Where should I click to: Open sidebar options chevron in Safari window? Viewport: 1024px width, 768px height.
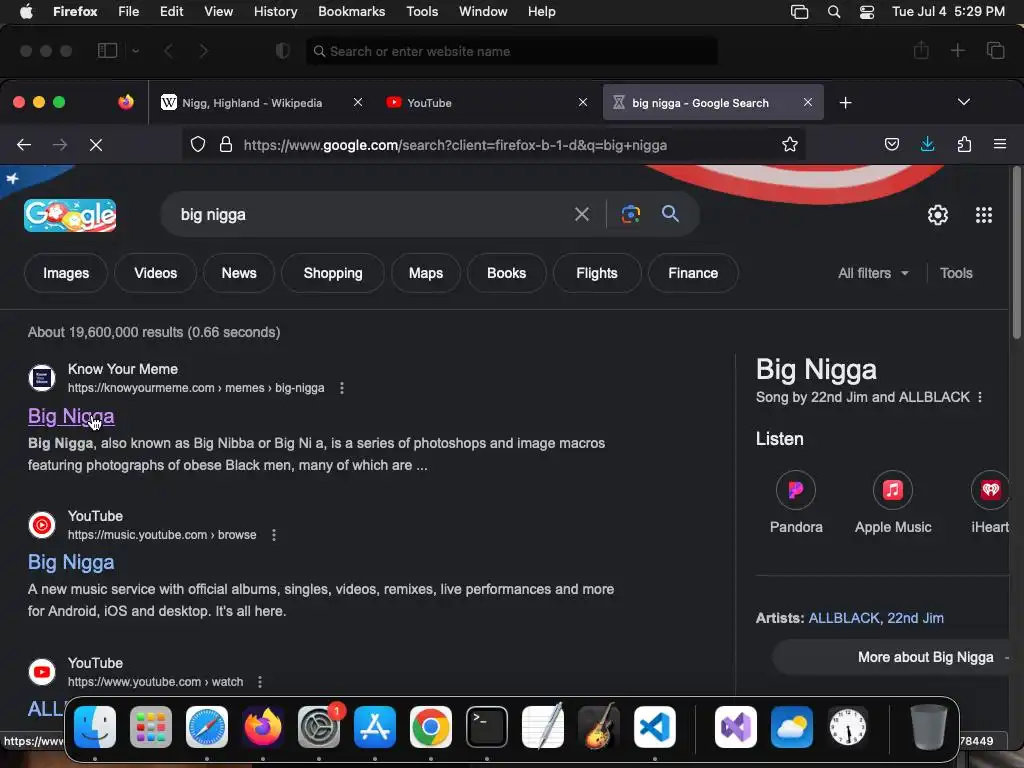click(136, 51)
